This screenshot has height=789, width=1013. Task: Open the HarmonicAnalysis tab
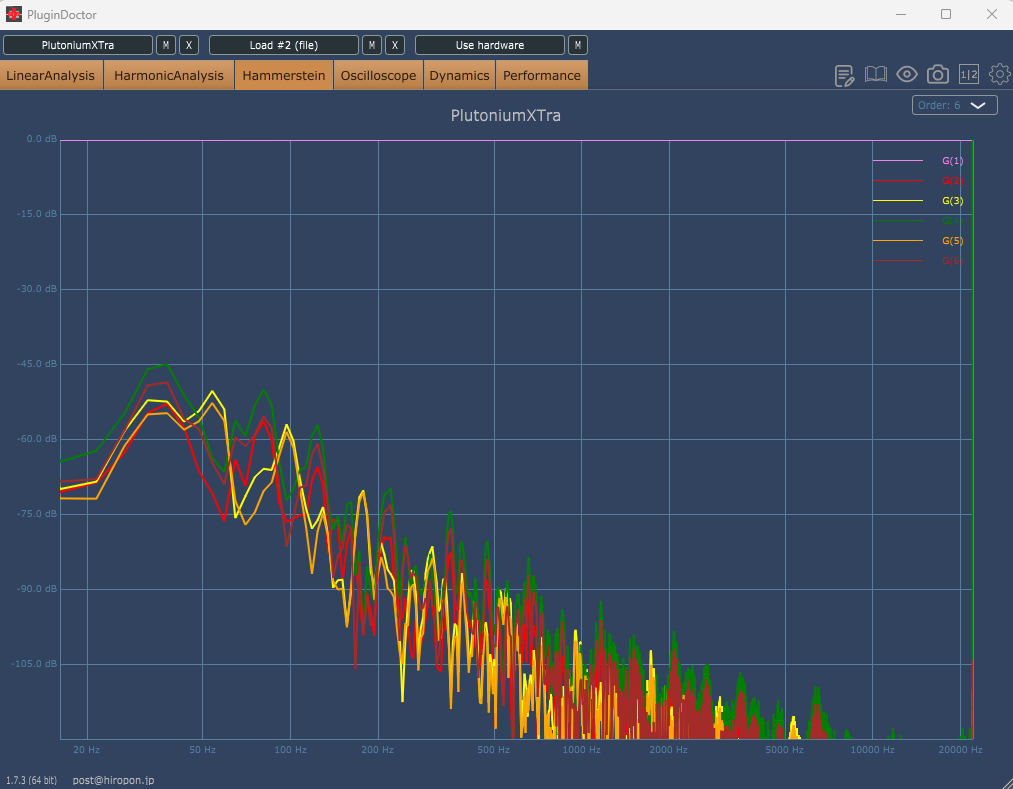(x=169, y=76)
